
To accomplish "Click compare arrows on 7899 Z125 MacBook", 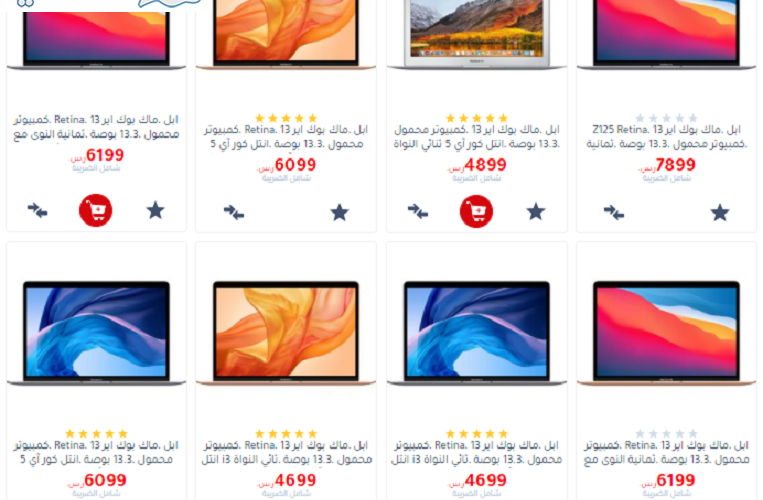I will [614, 213].
